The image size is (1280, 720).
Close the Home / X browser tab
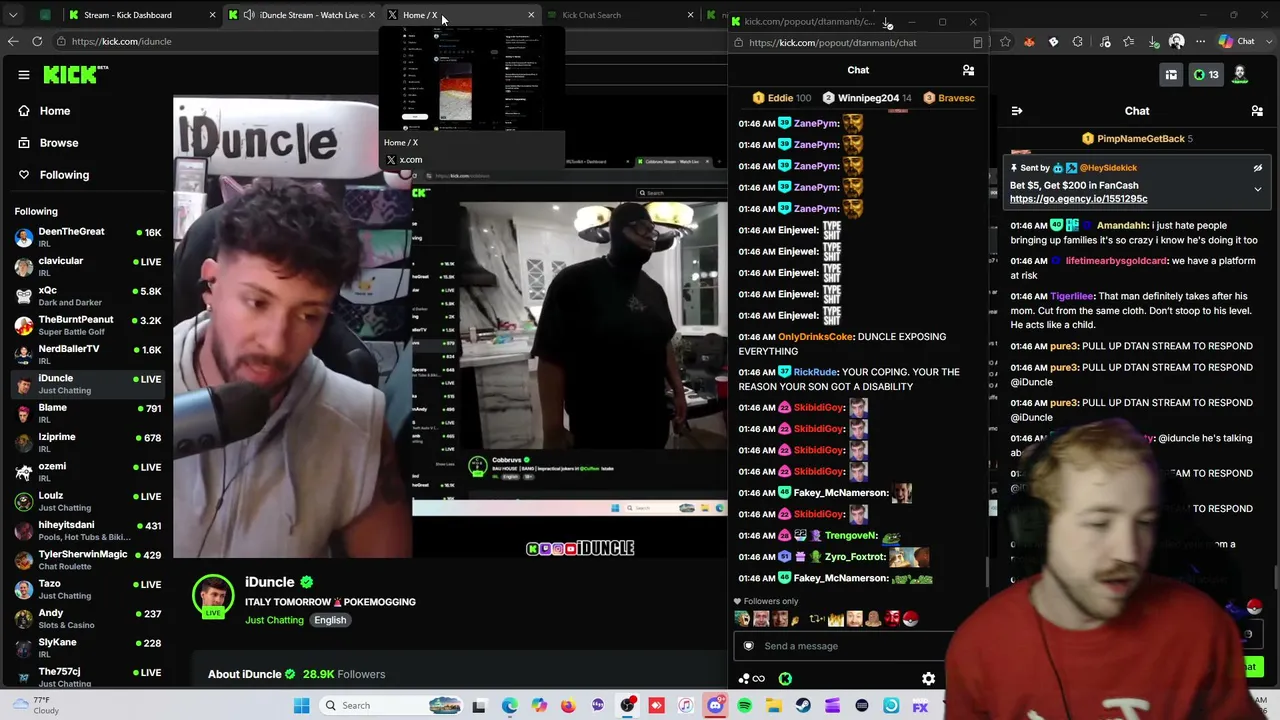[x=531, y=15]
